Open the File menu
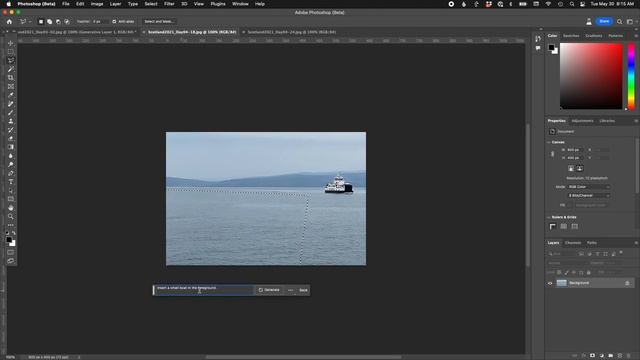 point(66,4)
